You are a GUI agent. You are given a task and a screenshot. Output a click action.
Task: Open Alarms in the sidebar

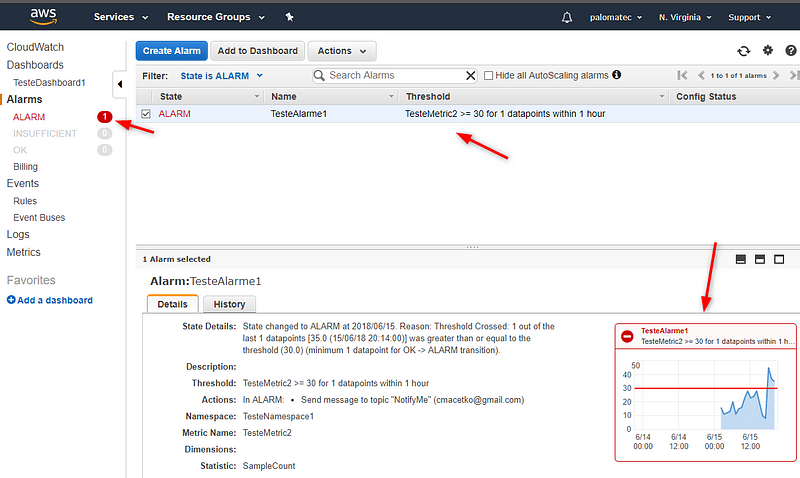click(x=24, y=99)
